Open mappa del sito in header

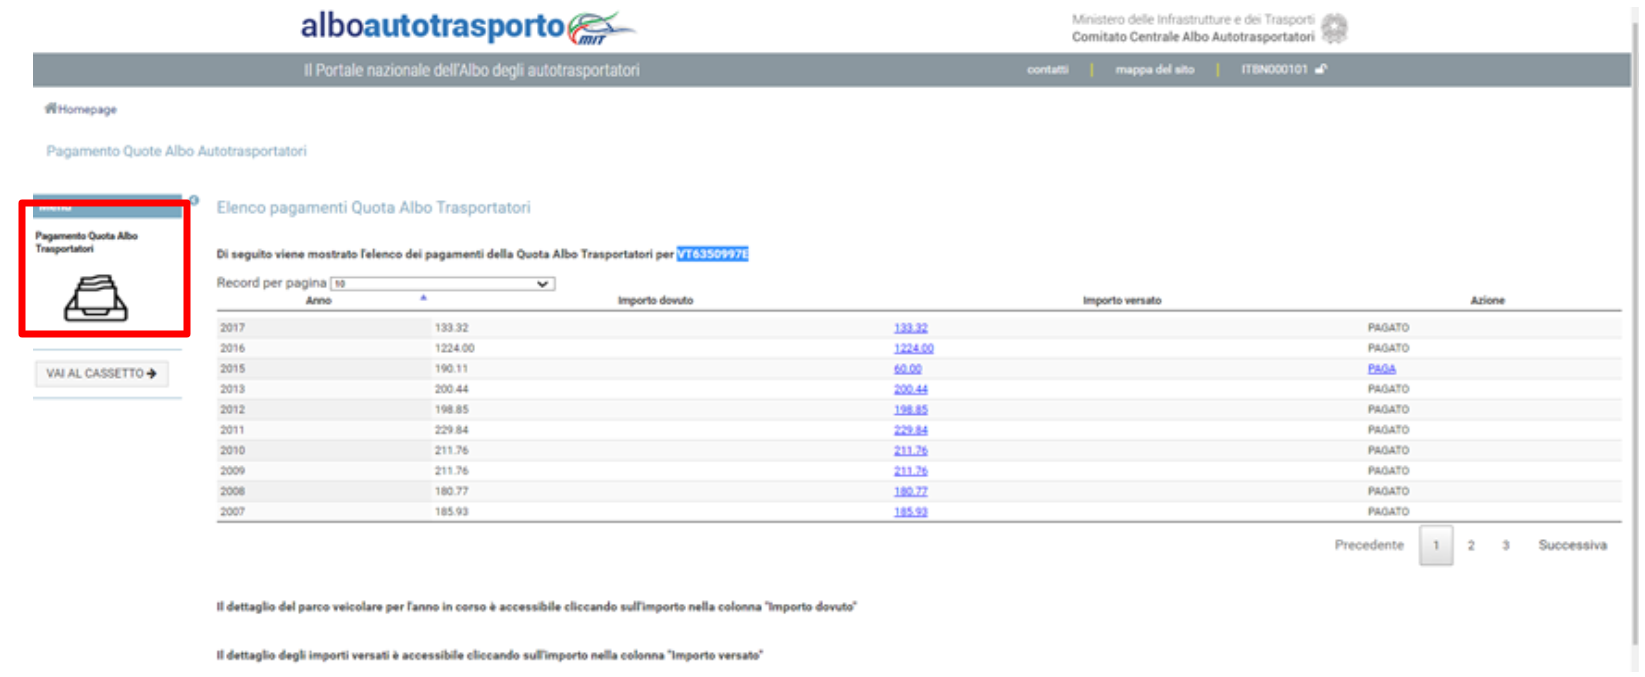point(1154,70)
